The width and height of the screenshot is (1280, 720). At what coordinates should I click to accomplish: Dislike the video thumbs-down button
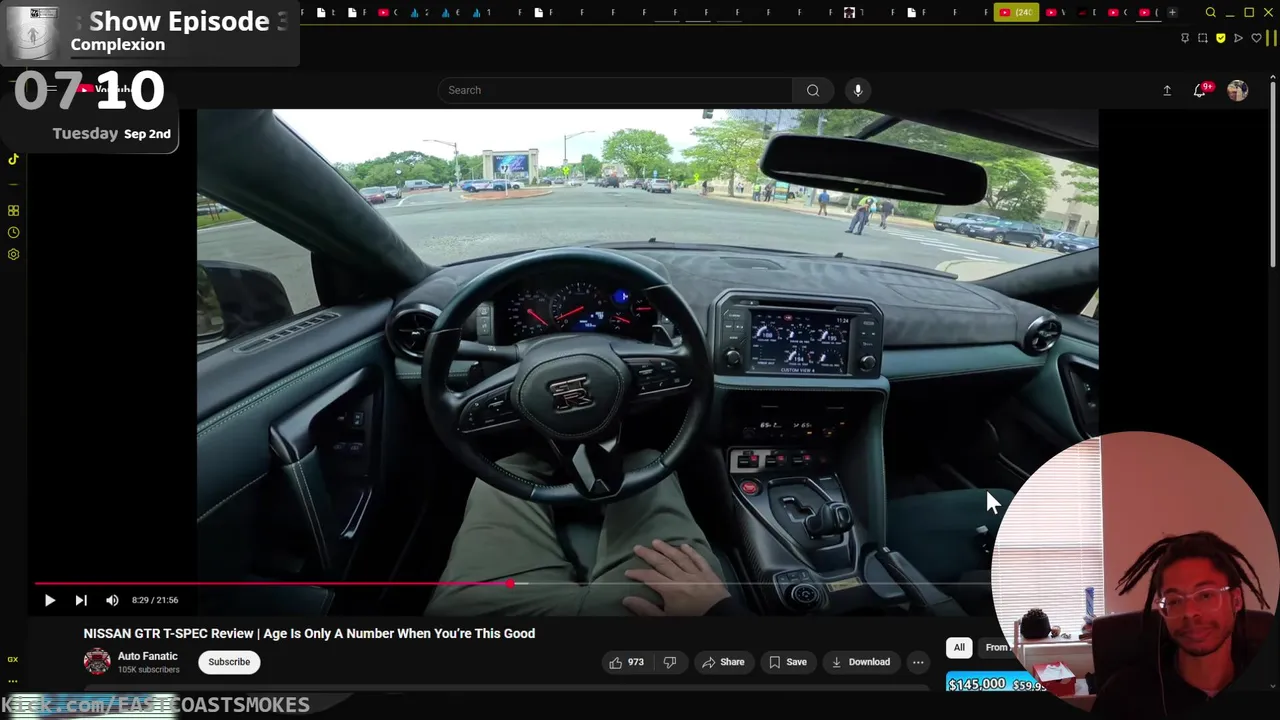[670, 662]
